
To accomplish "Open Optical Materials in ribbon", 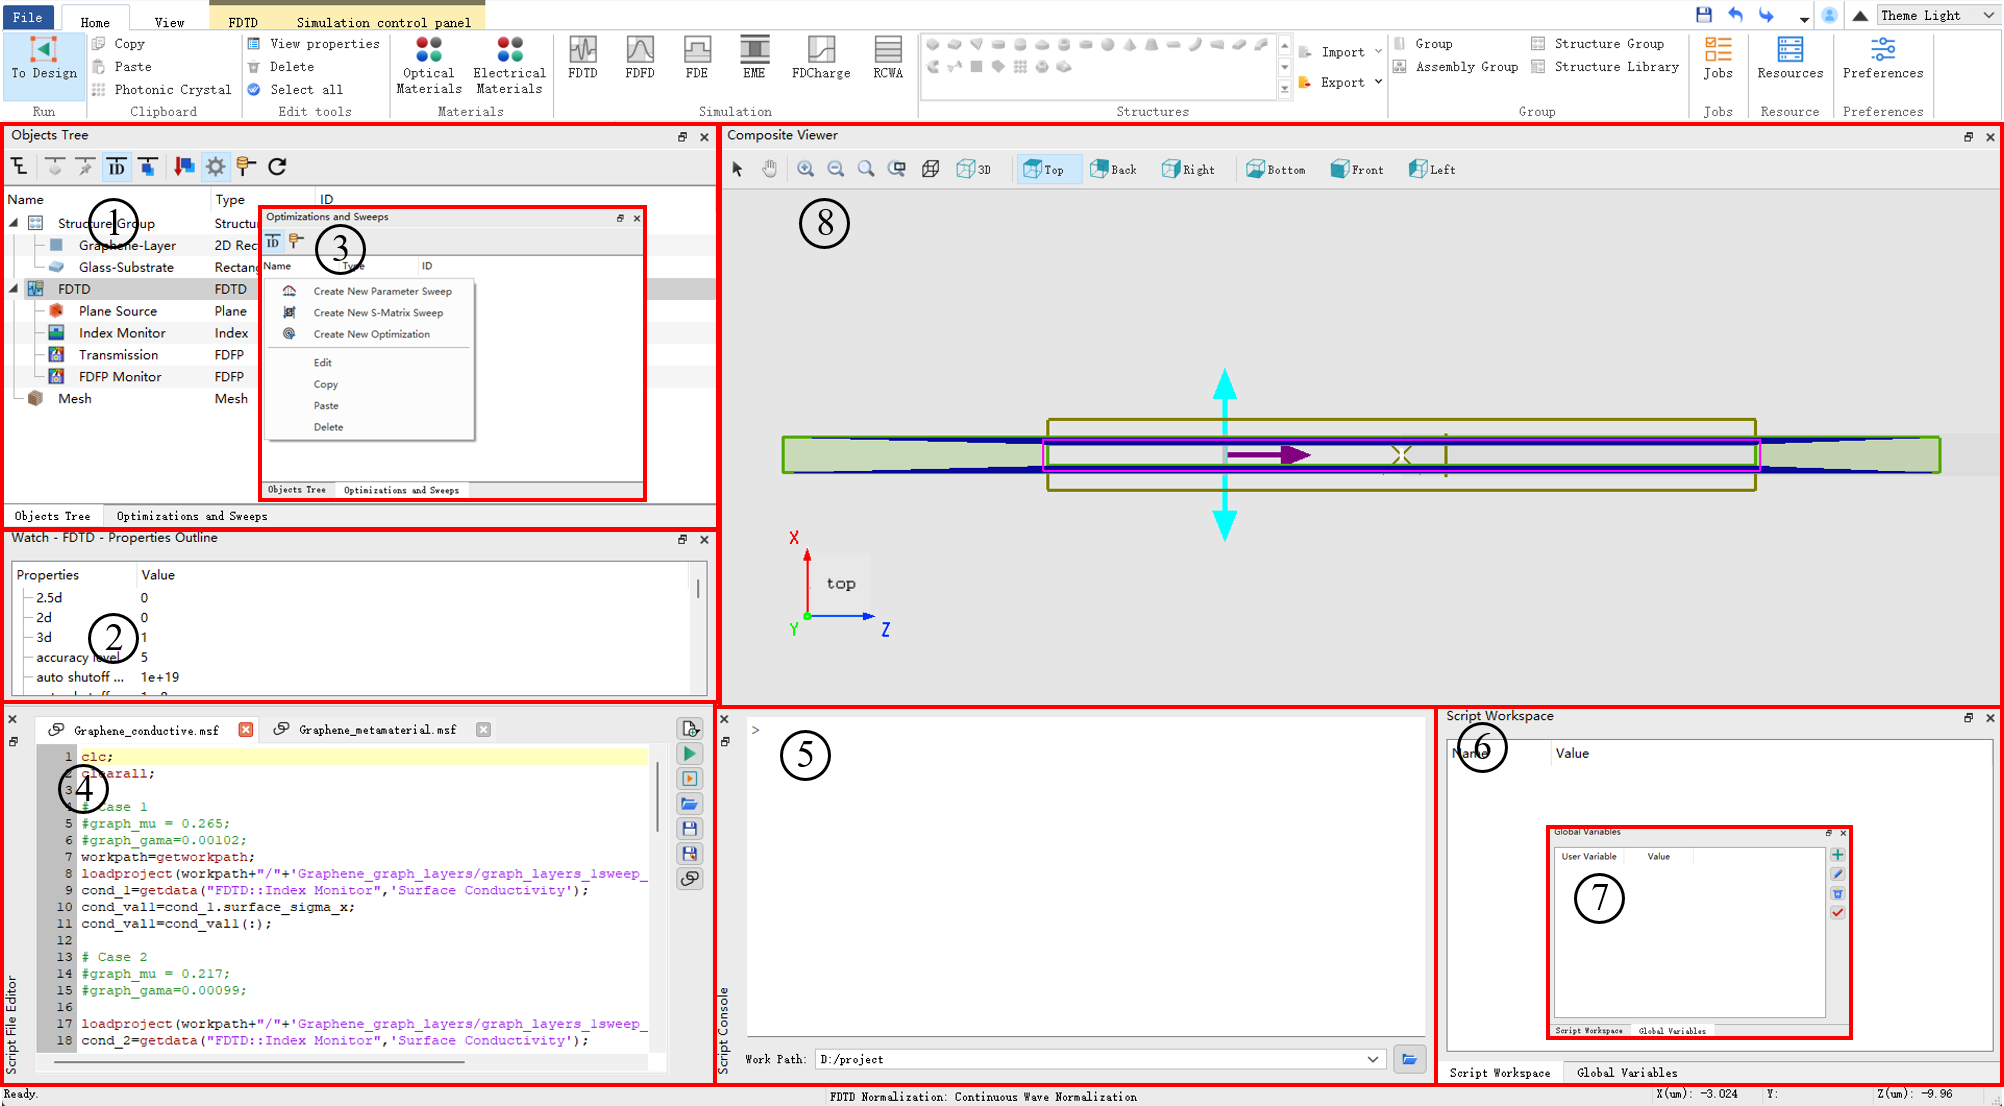I will (x=428, y=65).
